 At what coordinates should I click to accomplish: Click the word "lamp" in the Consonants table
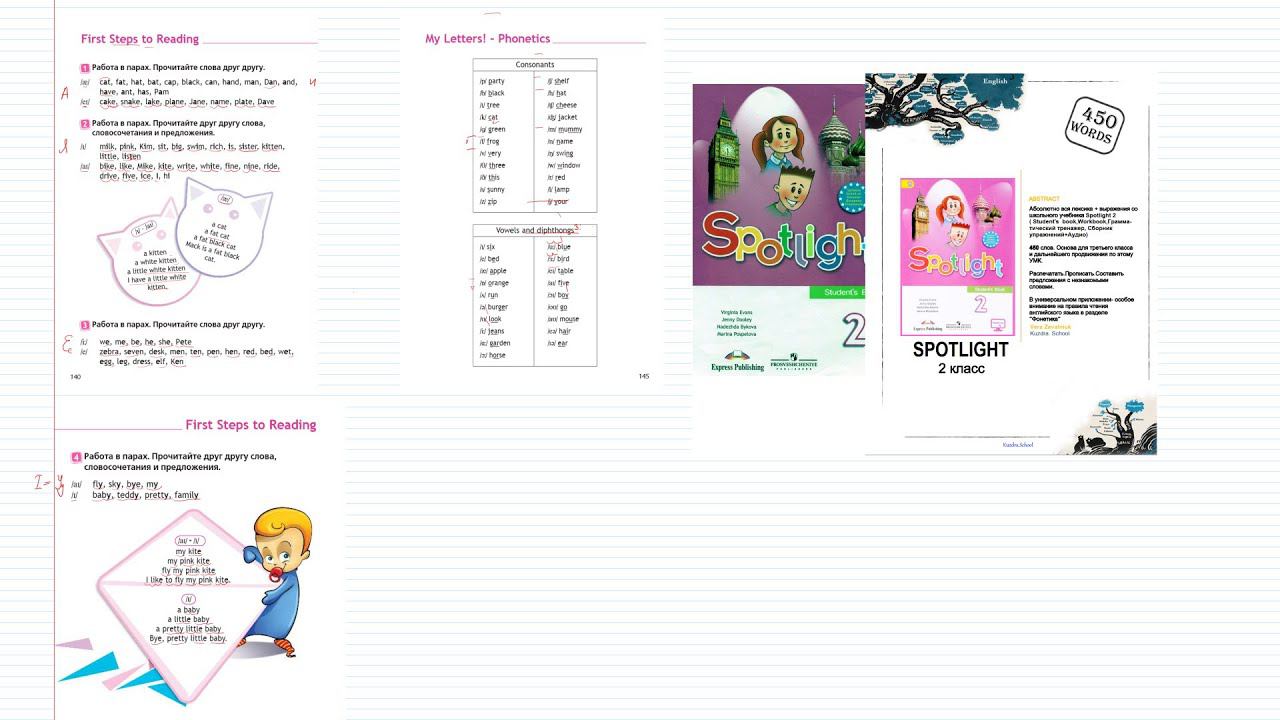(562, 189)
